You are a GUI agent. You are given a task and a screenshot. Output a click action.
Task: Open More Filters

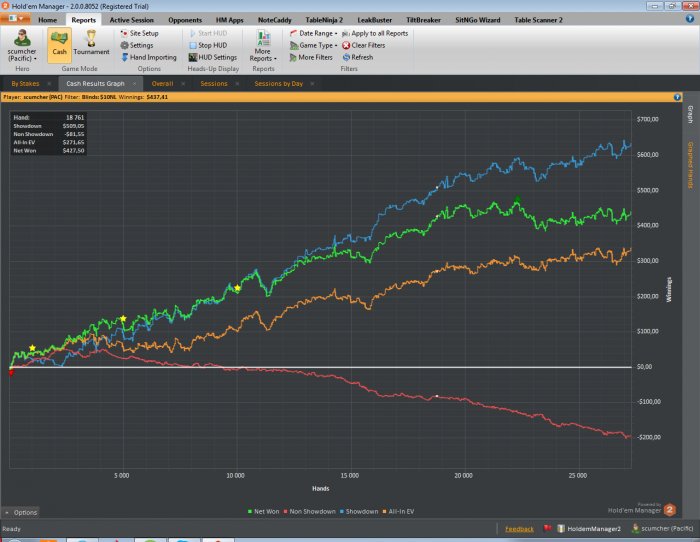[311, 57]
